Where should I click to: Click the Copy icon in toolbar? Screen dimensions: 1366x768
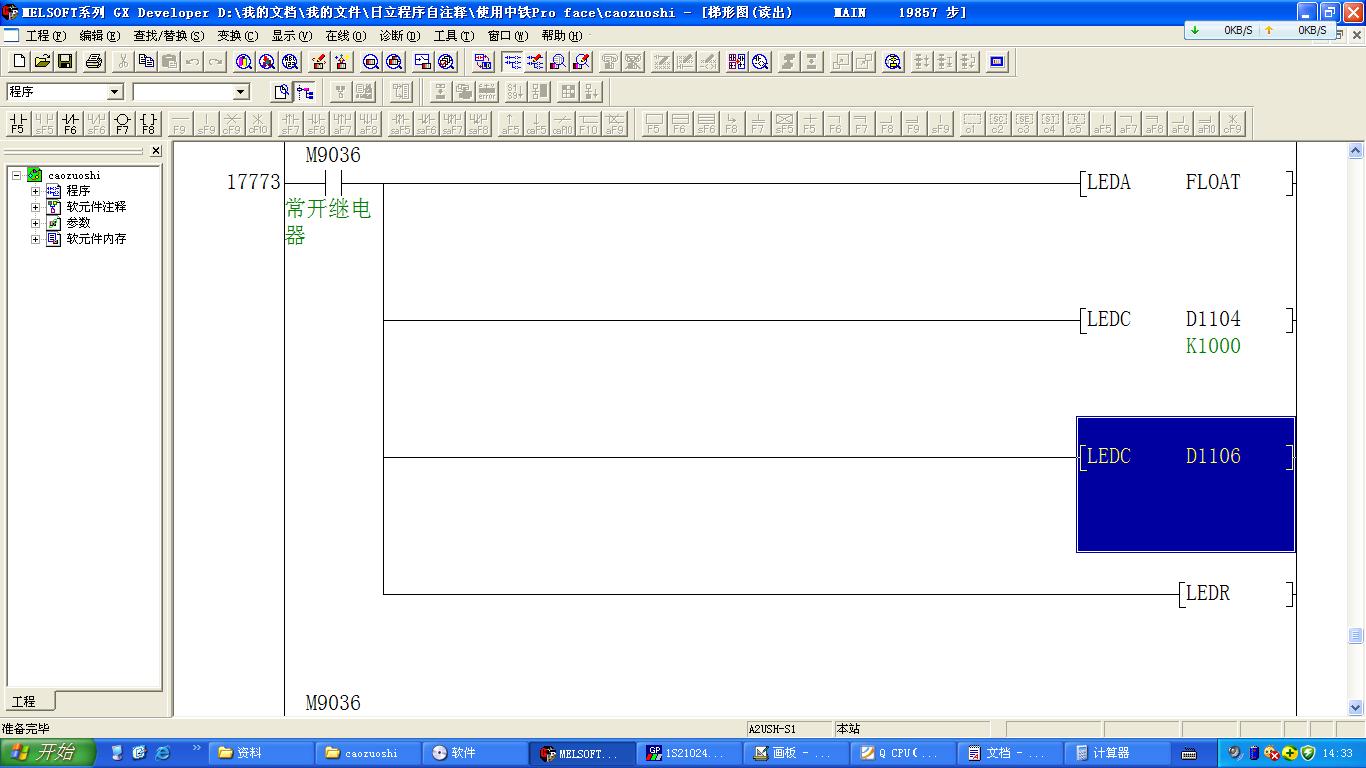(146, 62)
